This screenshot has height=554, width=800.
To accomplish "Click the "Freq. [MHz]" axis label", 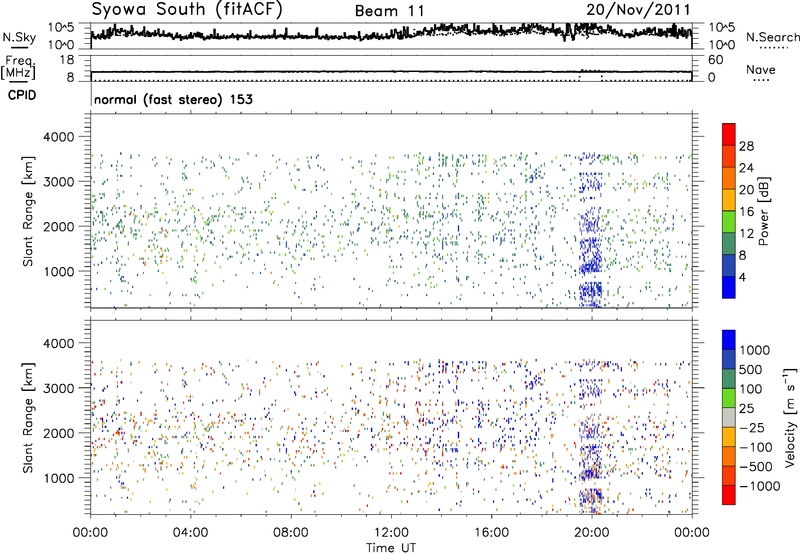I will tap(19, 68).
